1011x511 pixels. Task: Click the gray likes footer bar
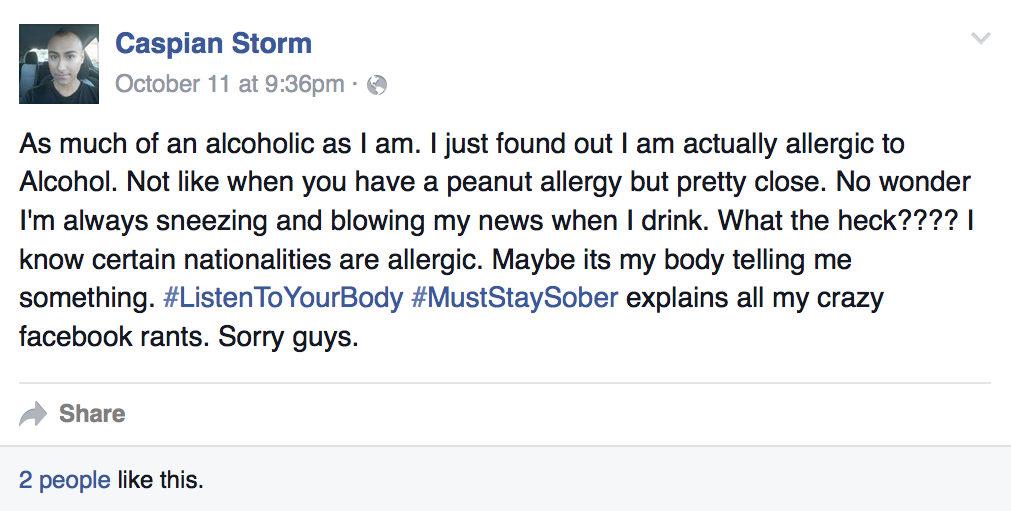click(x=600, y=480)
